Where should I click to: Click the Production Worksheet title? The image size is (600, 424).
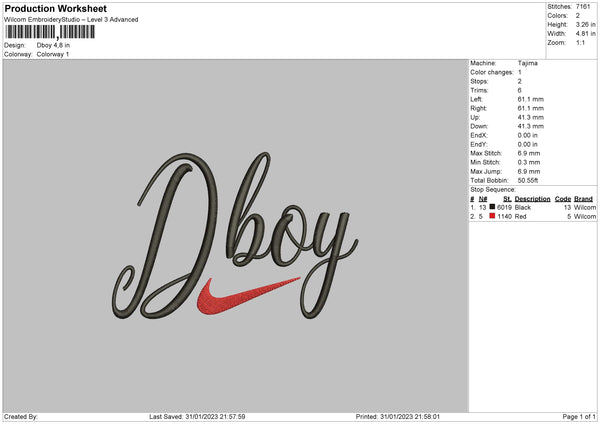click(x=55, y=8)
